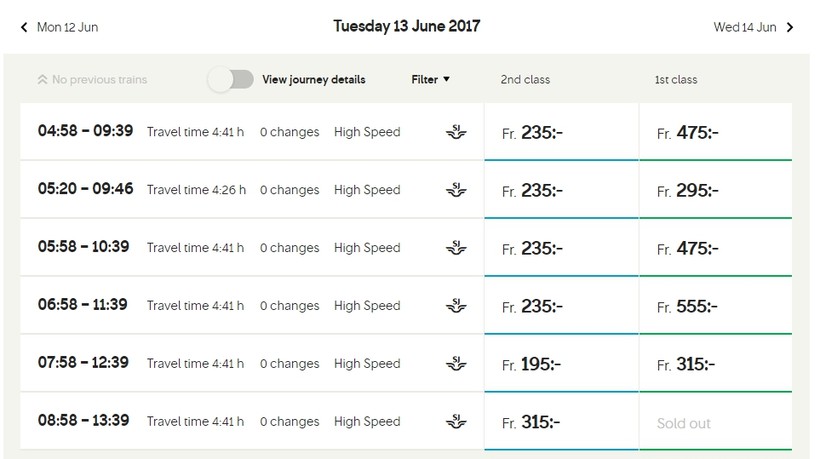This screenshot has width=820, height=459.
Task: Choose 1st class Fr. 555 on 06:58 train
Action: (x=715, y=306)
